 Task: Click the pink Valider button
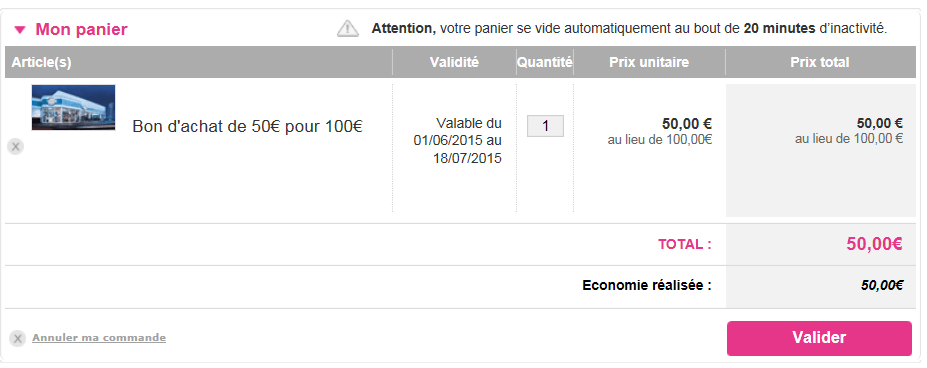[x=819, y=338]
